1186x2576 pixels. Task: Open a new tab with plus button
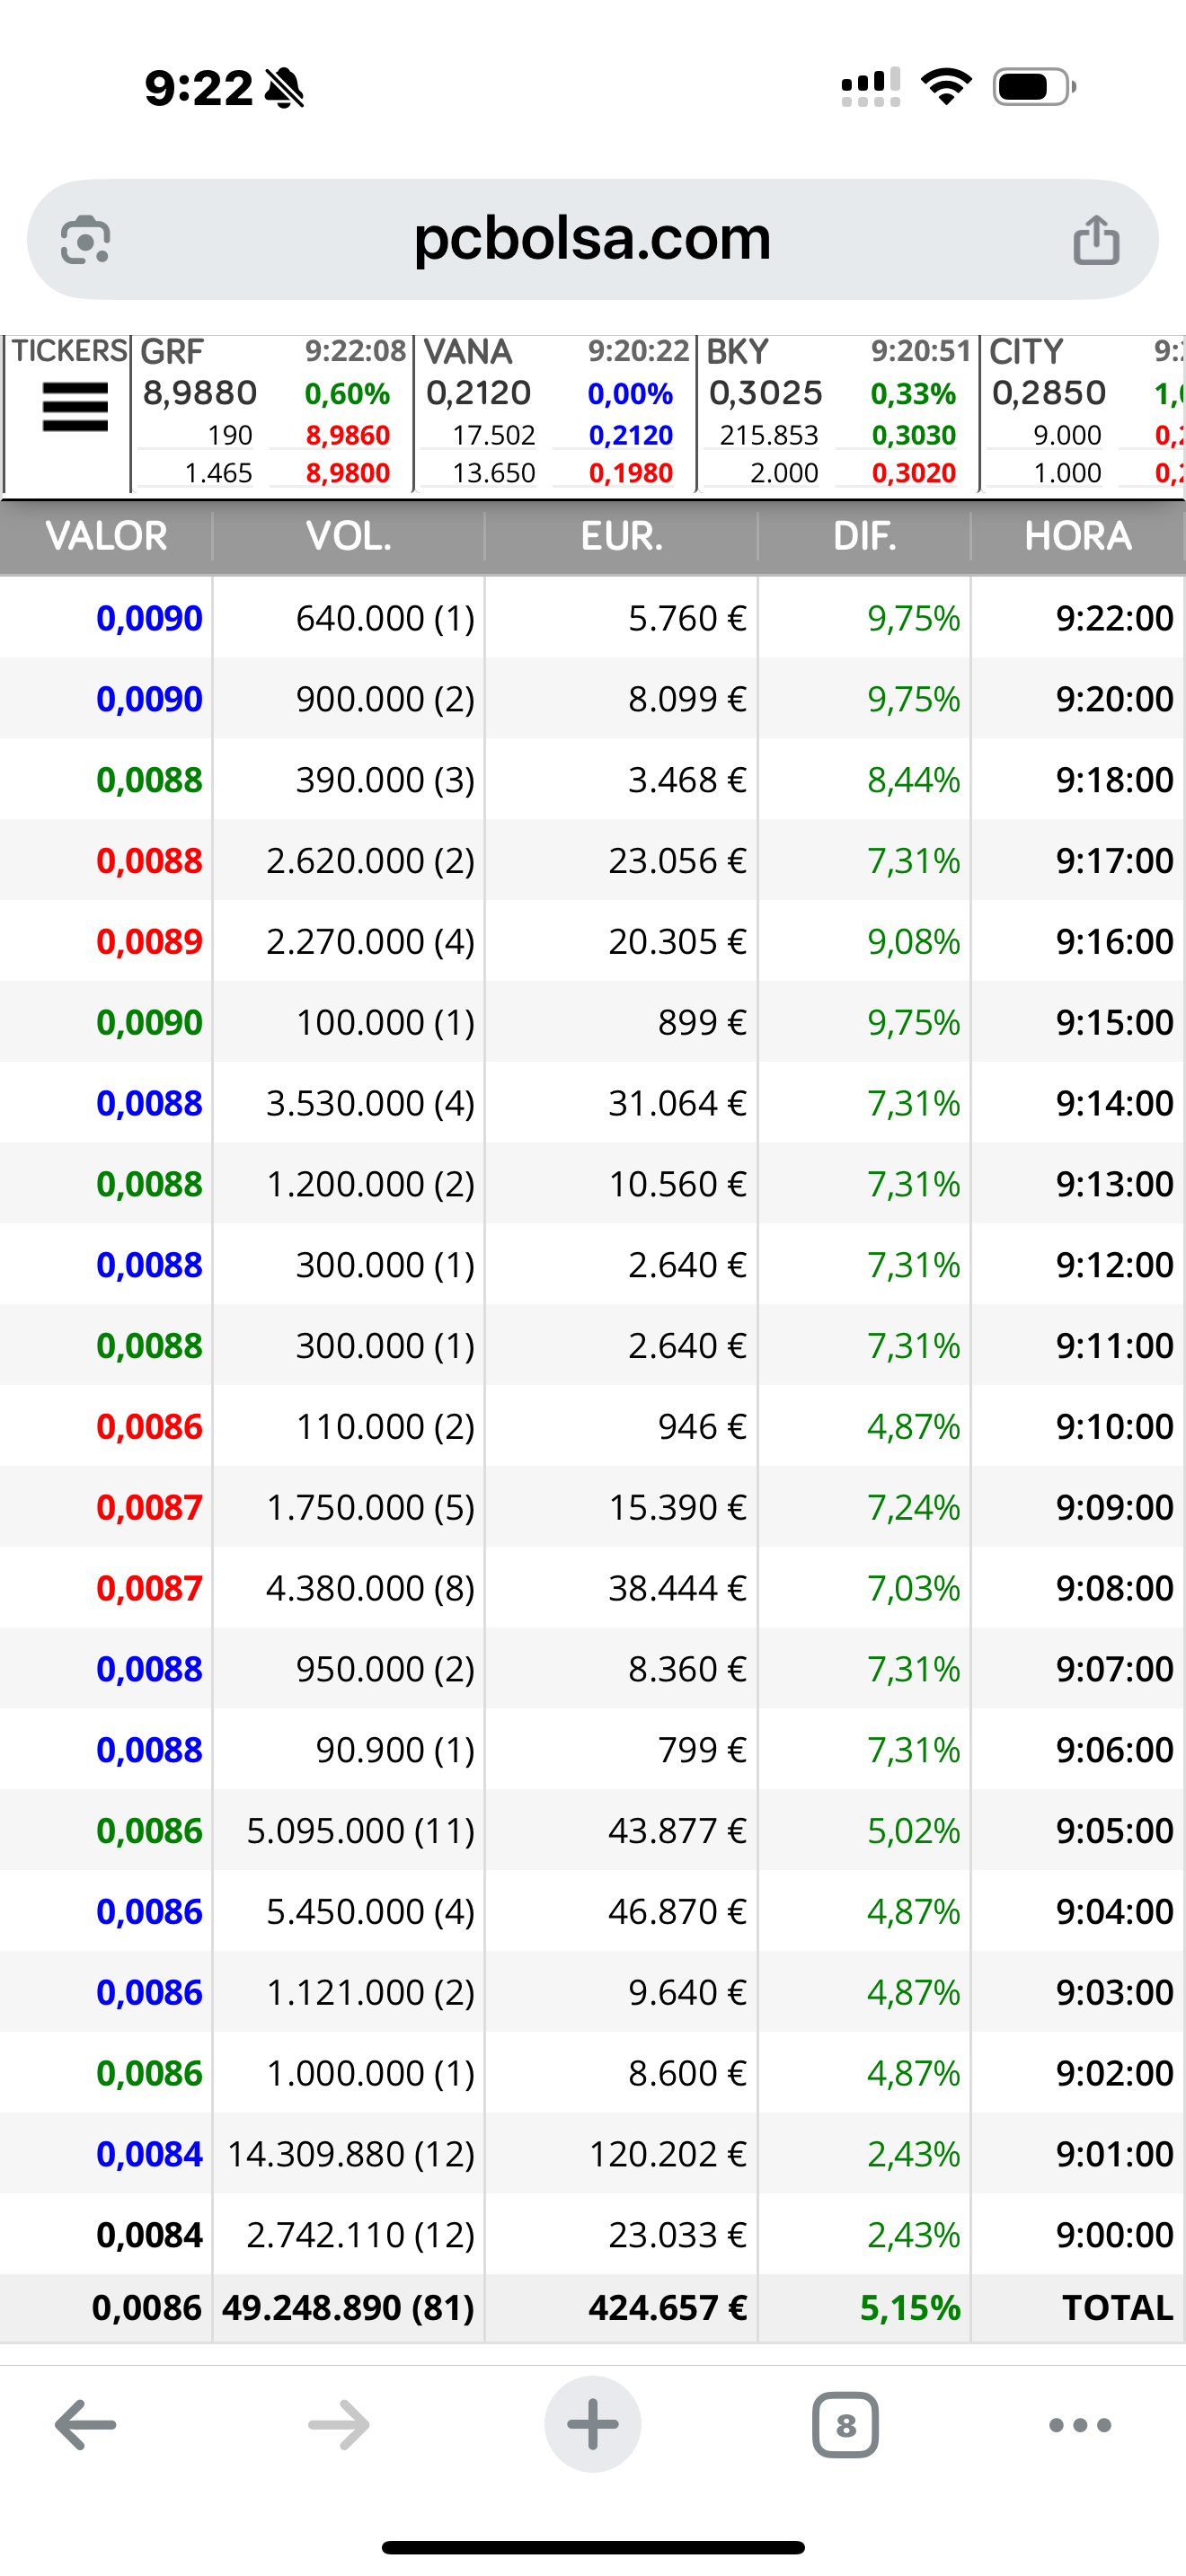tap(593, 2424)
